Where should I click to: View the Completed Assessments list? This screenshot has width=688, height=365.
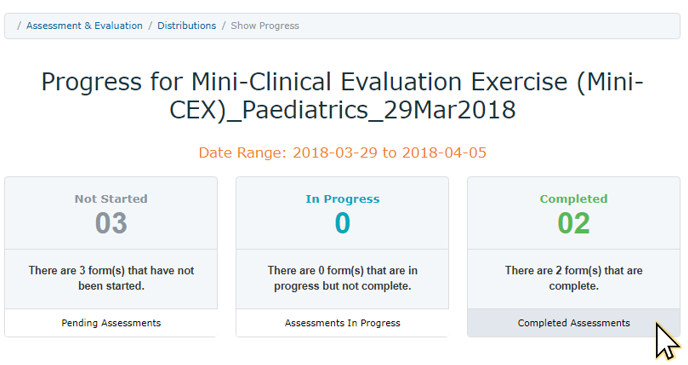click(573, 323)
